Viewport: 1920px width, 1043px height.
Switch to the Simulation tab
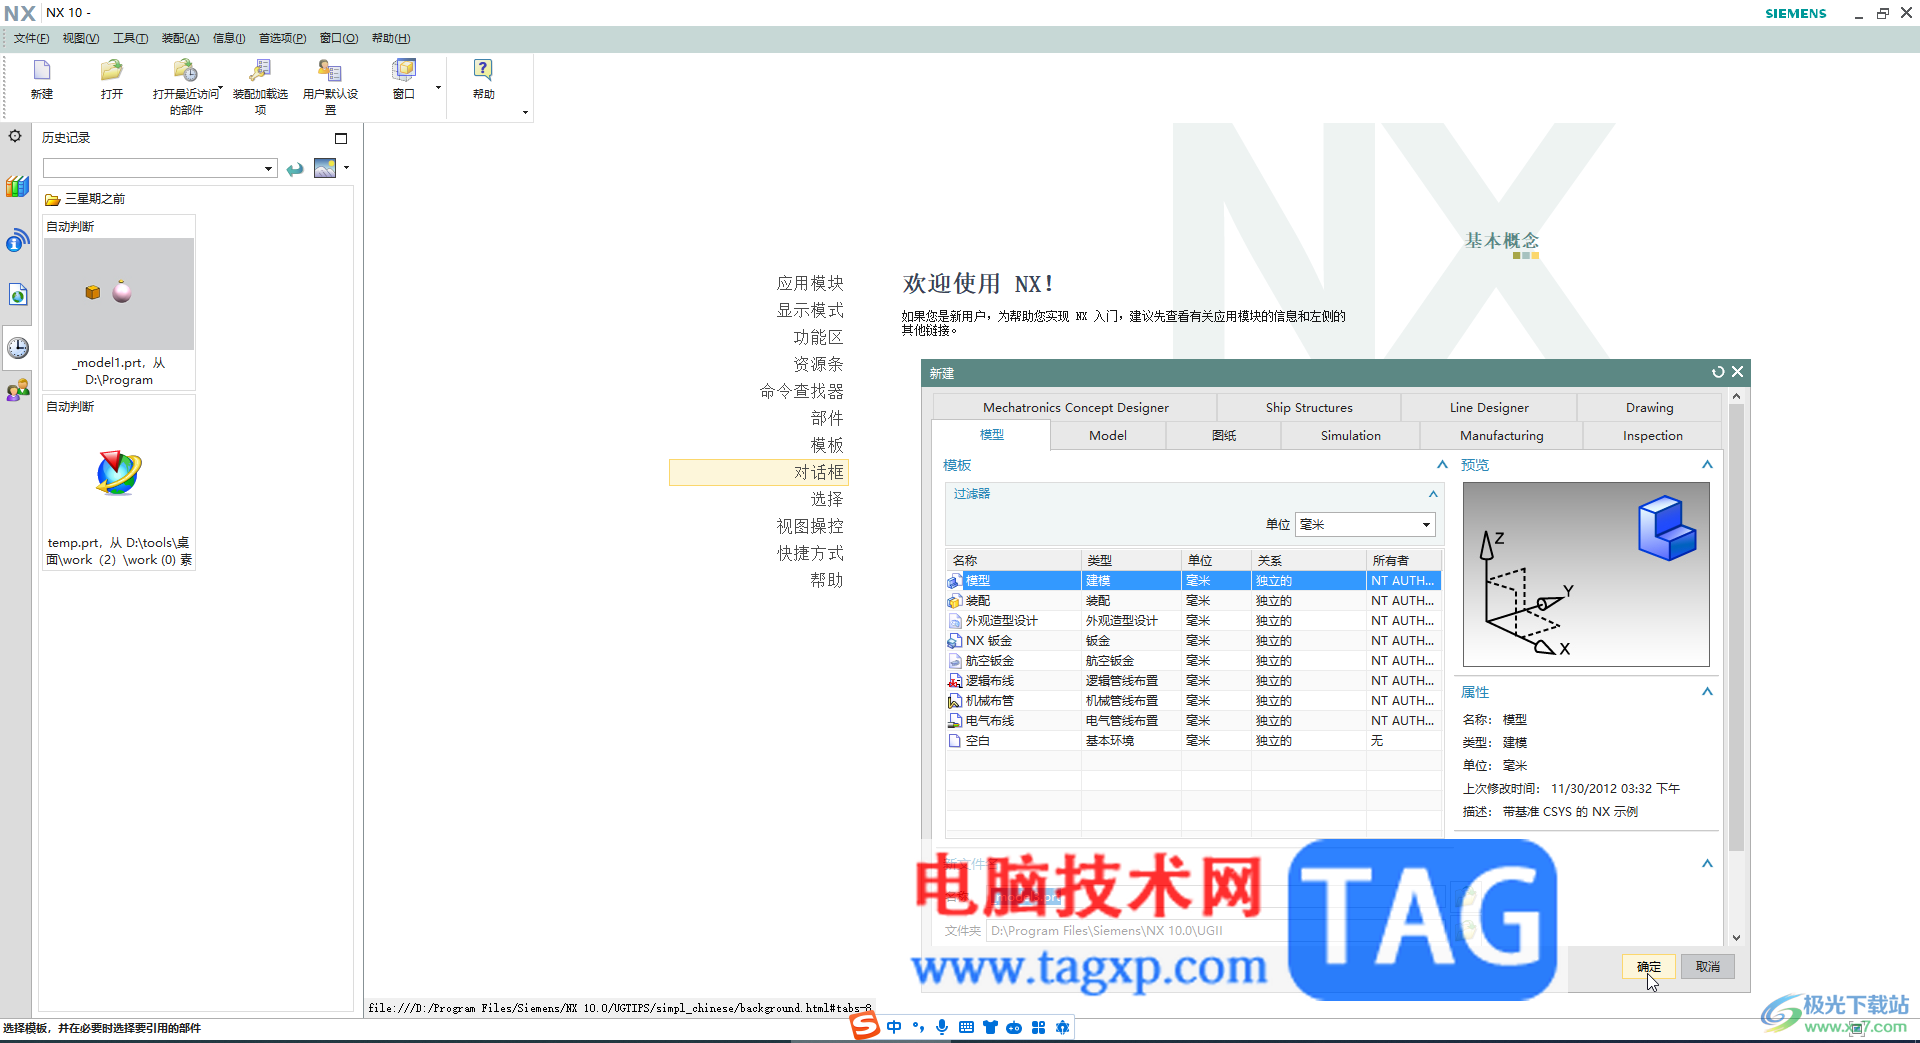[x=1351, y=435]
